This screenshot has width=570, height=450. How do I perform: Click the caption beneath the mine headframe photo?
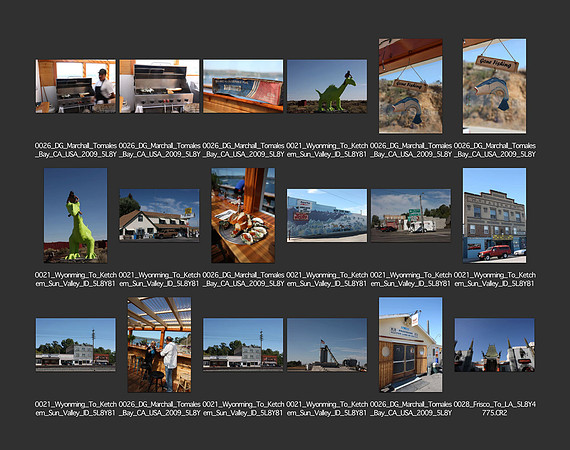pos(327,409)
